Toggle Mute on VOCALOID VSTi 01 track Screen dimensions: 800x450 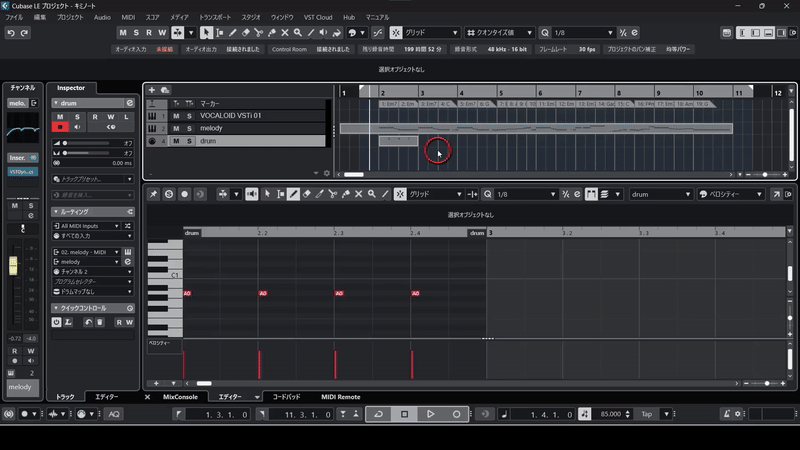176,116
